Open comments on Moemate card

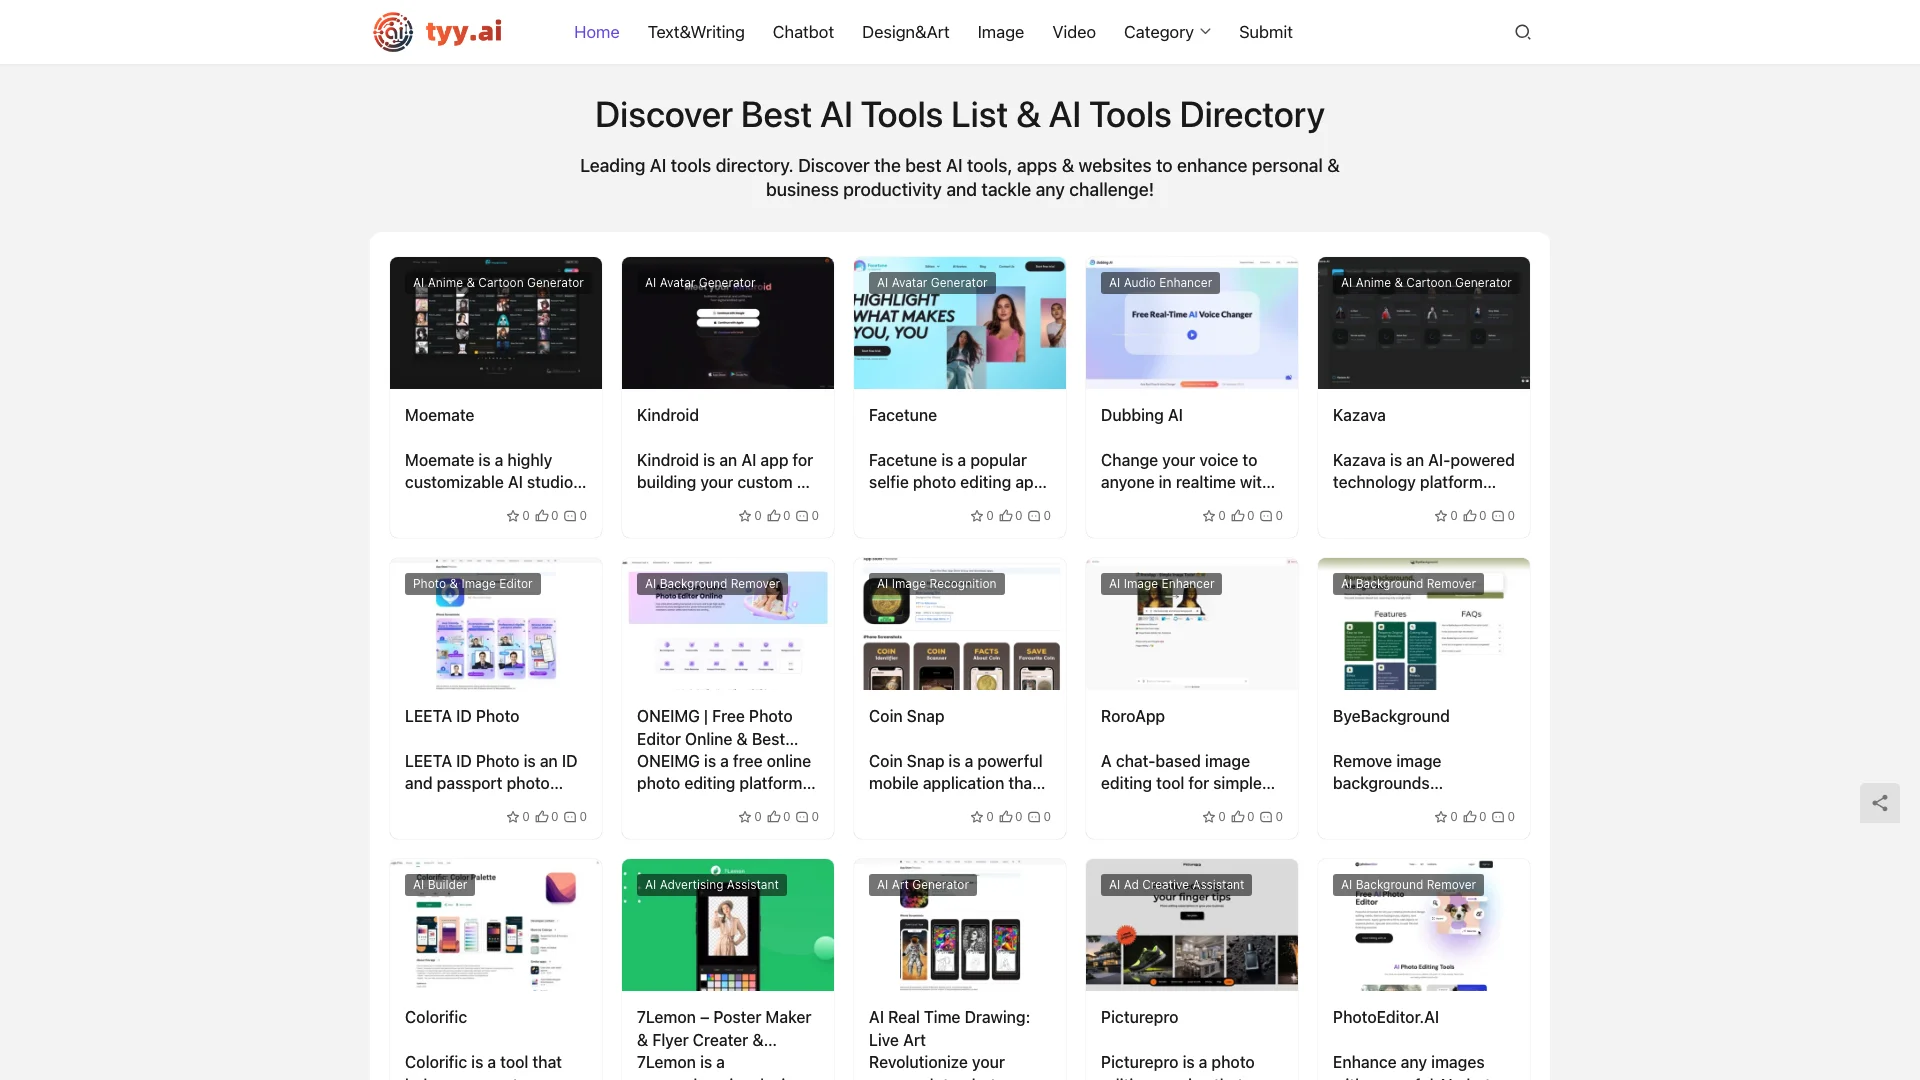click(570, 516)
